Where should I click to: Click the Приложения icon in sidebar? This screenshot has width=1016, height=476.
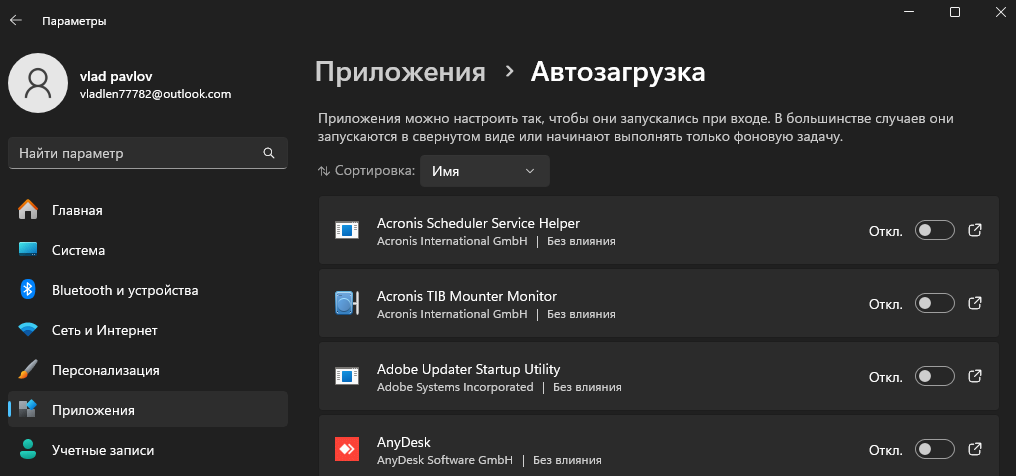click(27, 409)
